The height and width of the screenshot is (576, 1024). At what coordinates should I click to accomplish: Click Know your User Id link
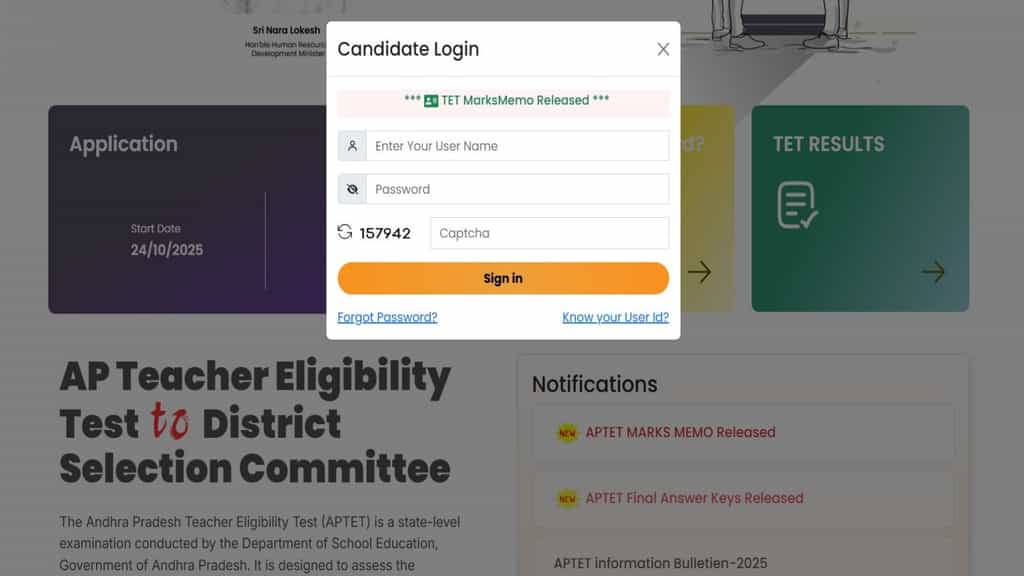(x=614, y=317)
